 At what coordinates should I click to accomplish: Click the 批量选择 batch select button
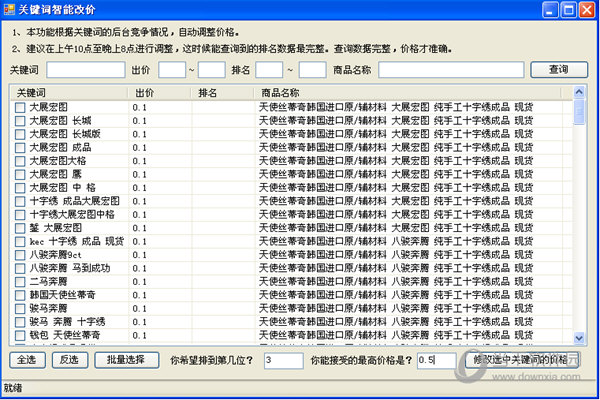click(x=127, y=360)
